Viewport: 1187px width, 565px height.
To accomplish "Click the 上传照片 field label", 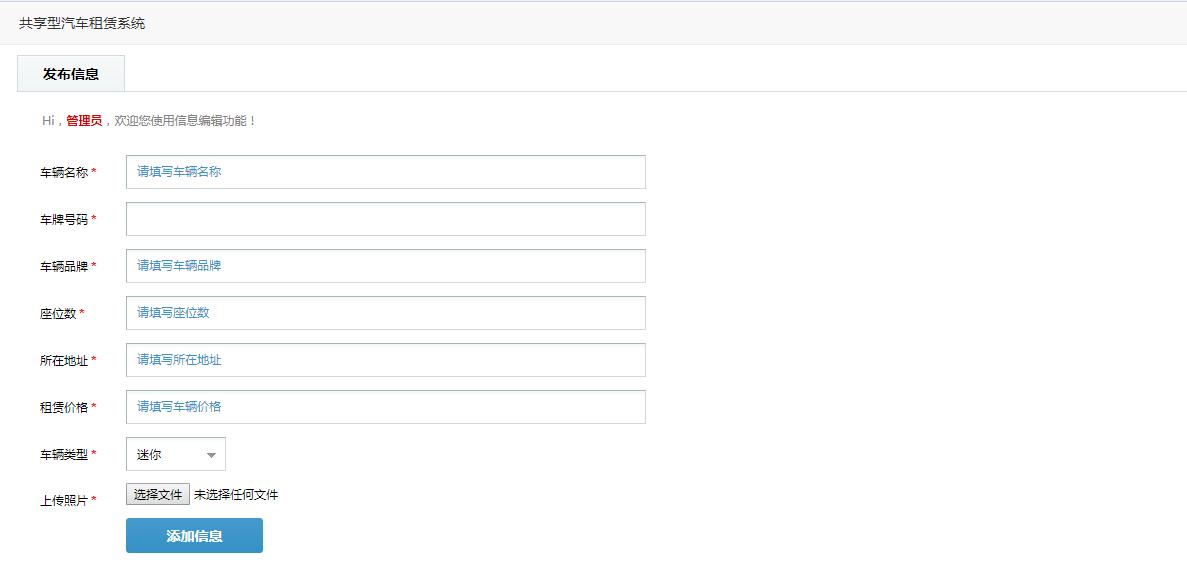I will (x=64, y=501).
